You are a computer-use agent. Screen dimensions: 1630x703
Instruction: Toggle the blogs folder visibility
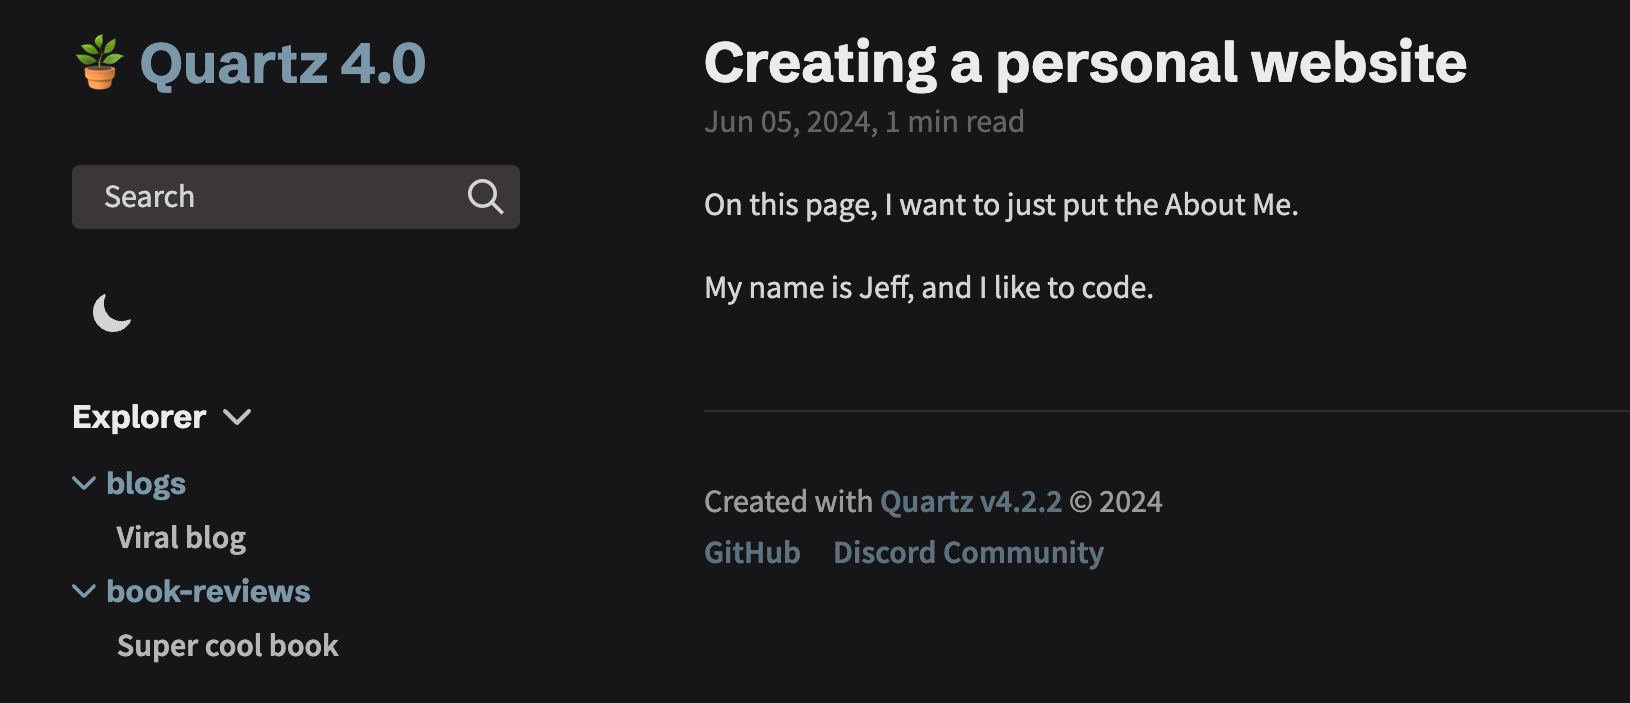click(x=83, y=483)
